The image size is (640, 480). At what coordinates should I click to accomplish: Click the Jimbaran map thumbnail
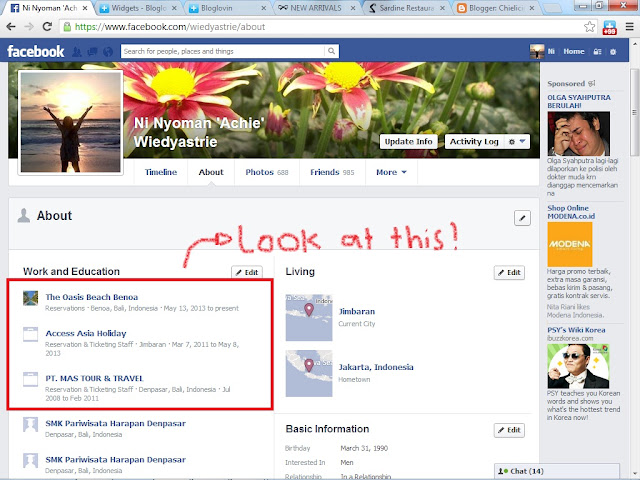pyautogui.click(x=309, y=318)
